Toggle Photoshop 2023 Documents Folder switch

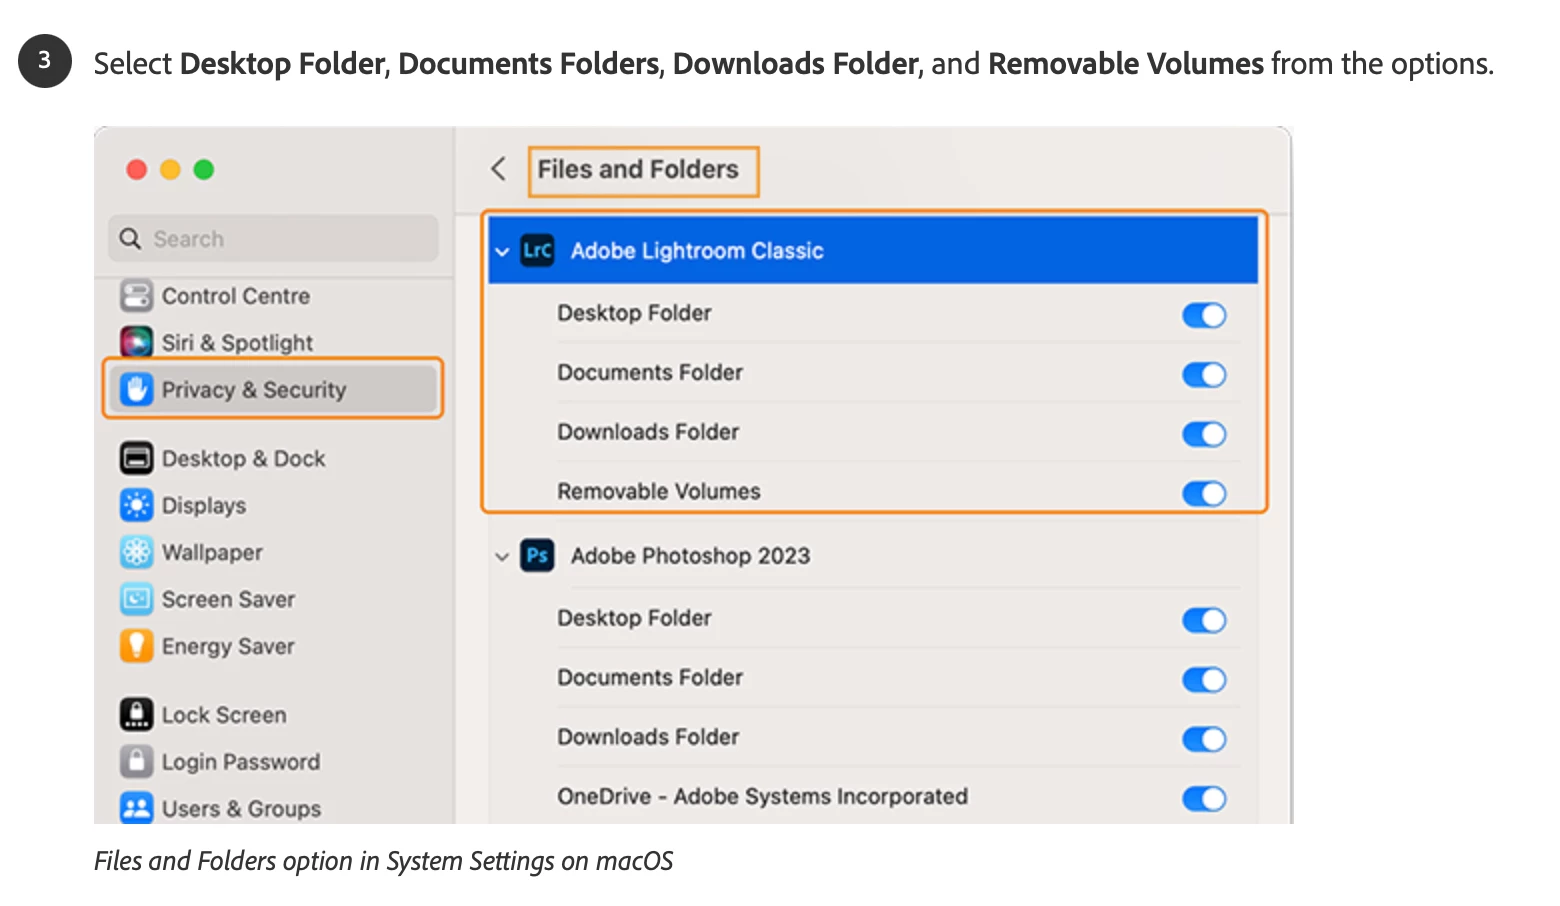pos(1204,680)
